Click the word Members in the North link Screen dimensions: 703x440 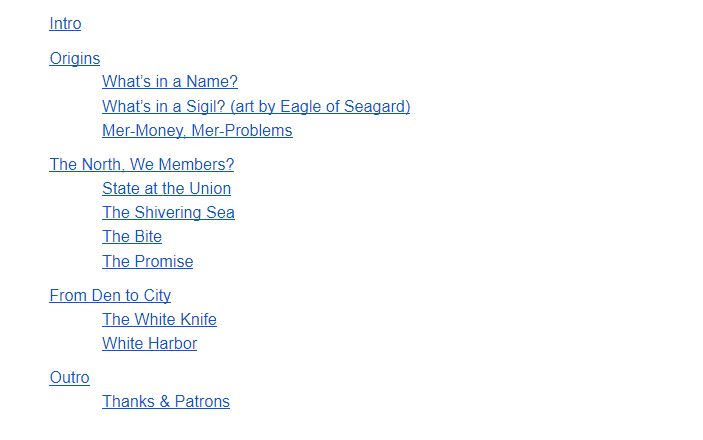[x=194, y=164]
